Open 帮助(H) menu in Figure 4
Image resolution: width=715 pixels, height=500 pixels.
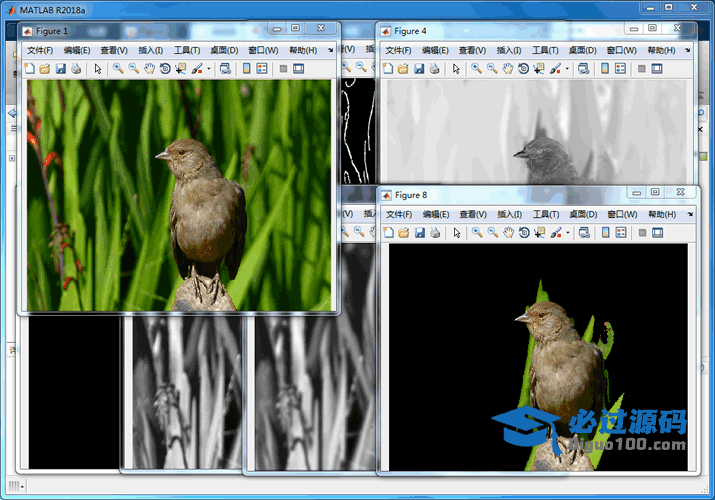(x=661, y=50)
